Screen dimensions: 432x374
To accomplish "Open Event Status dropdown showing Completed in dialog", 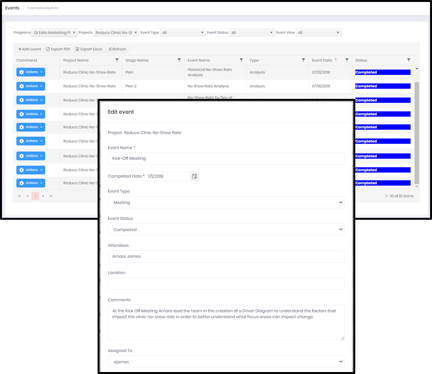I will coord(226,230).
